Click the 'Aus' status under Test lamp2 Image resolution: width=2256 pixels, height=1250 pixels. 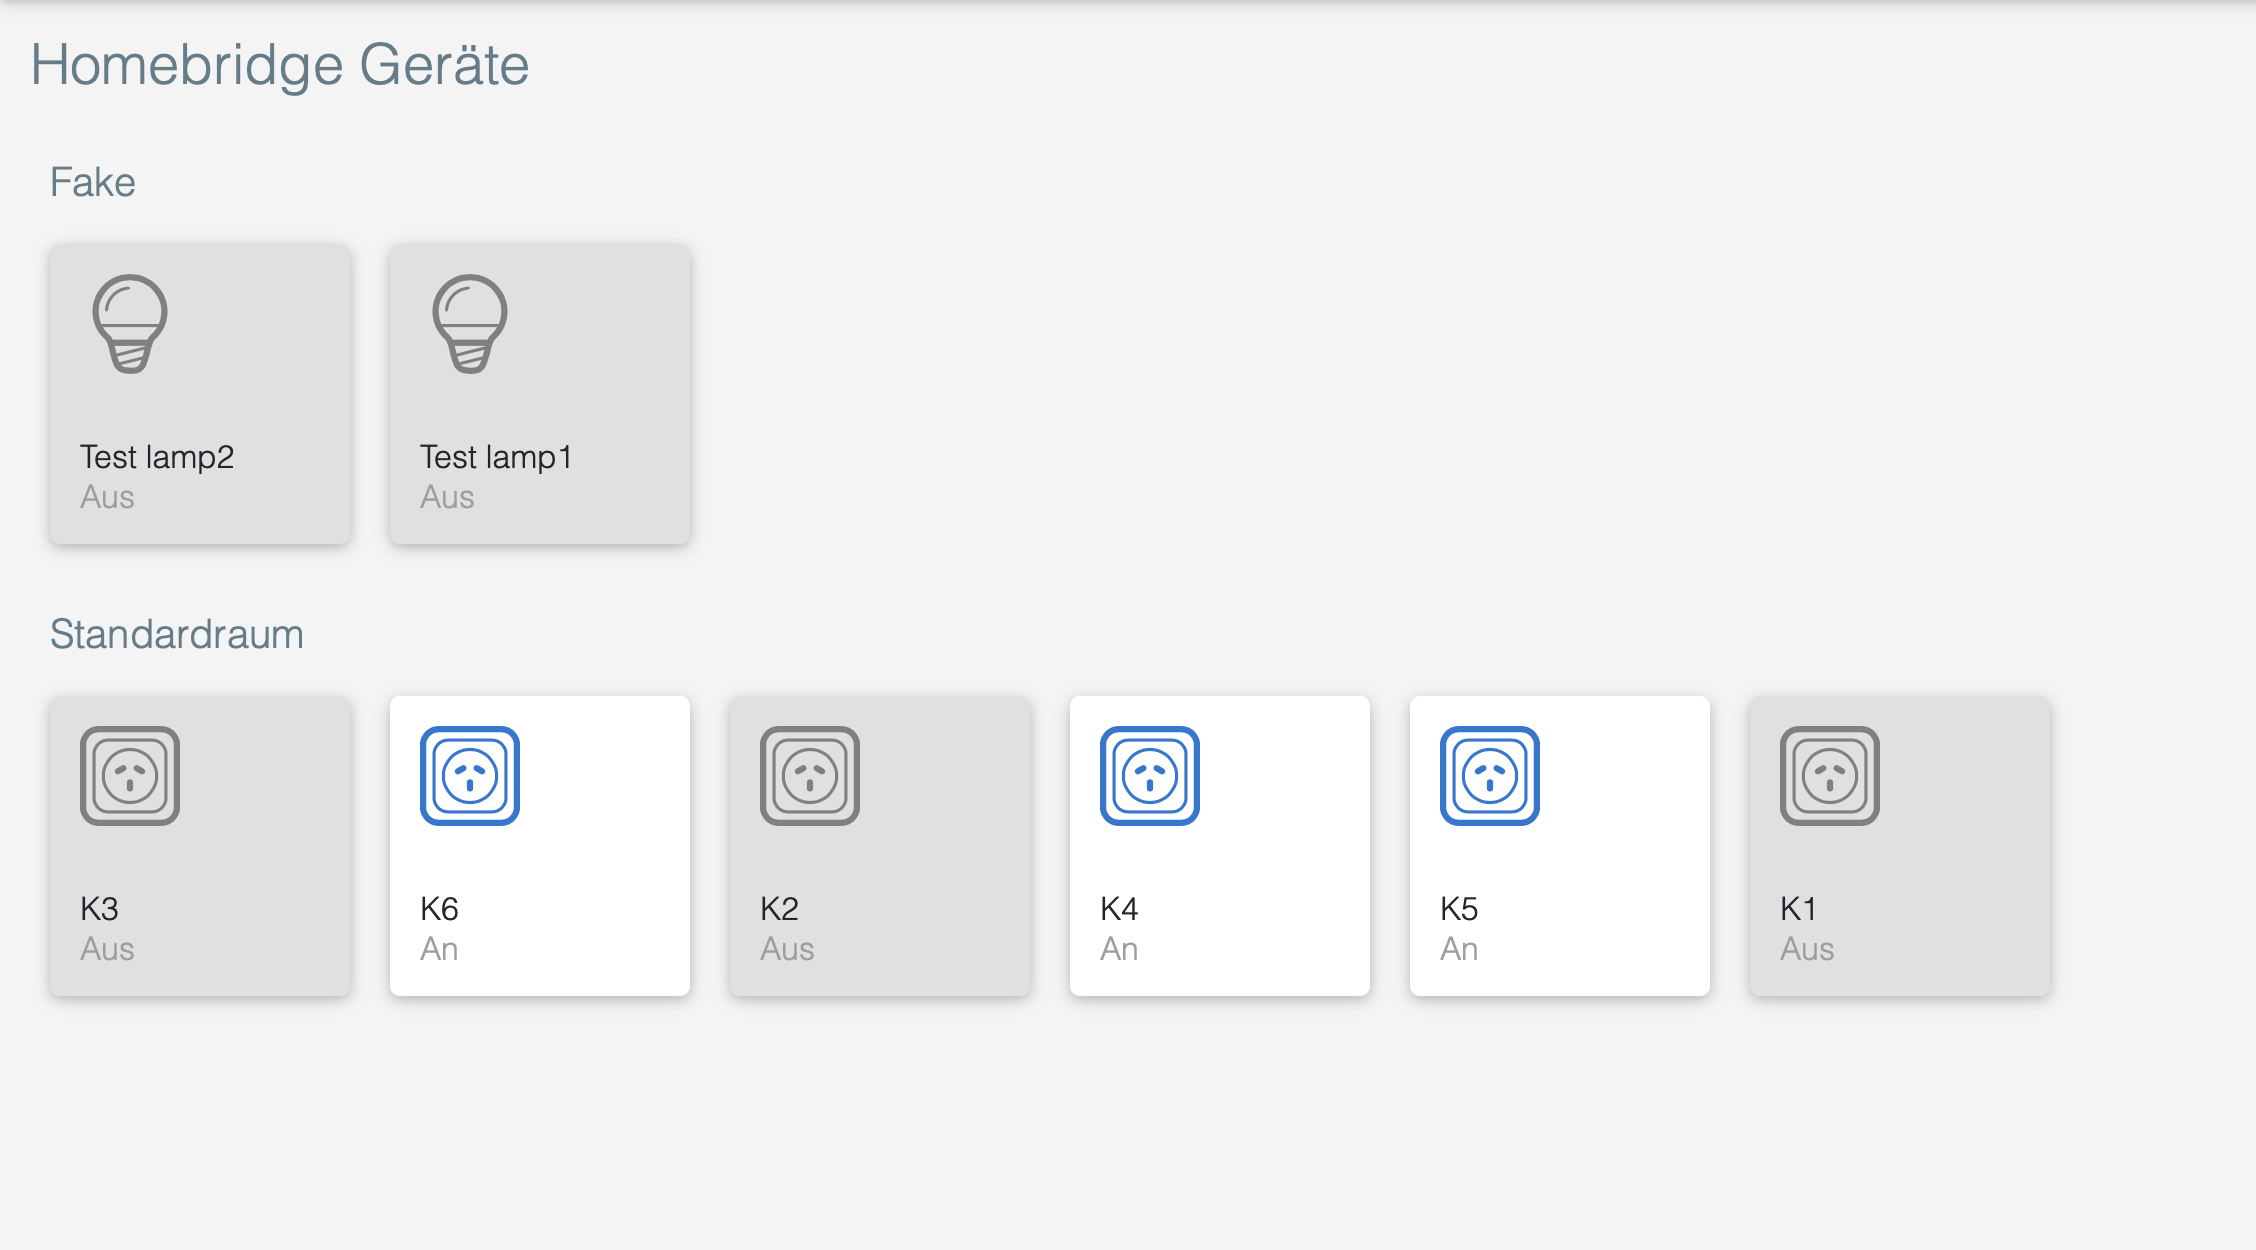point(107,497)
